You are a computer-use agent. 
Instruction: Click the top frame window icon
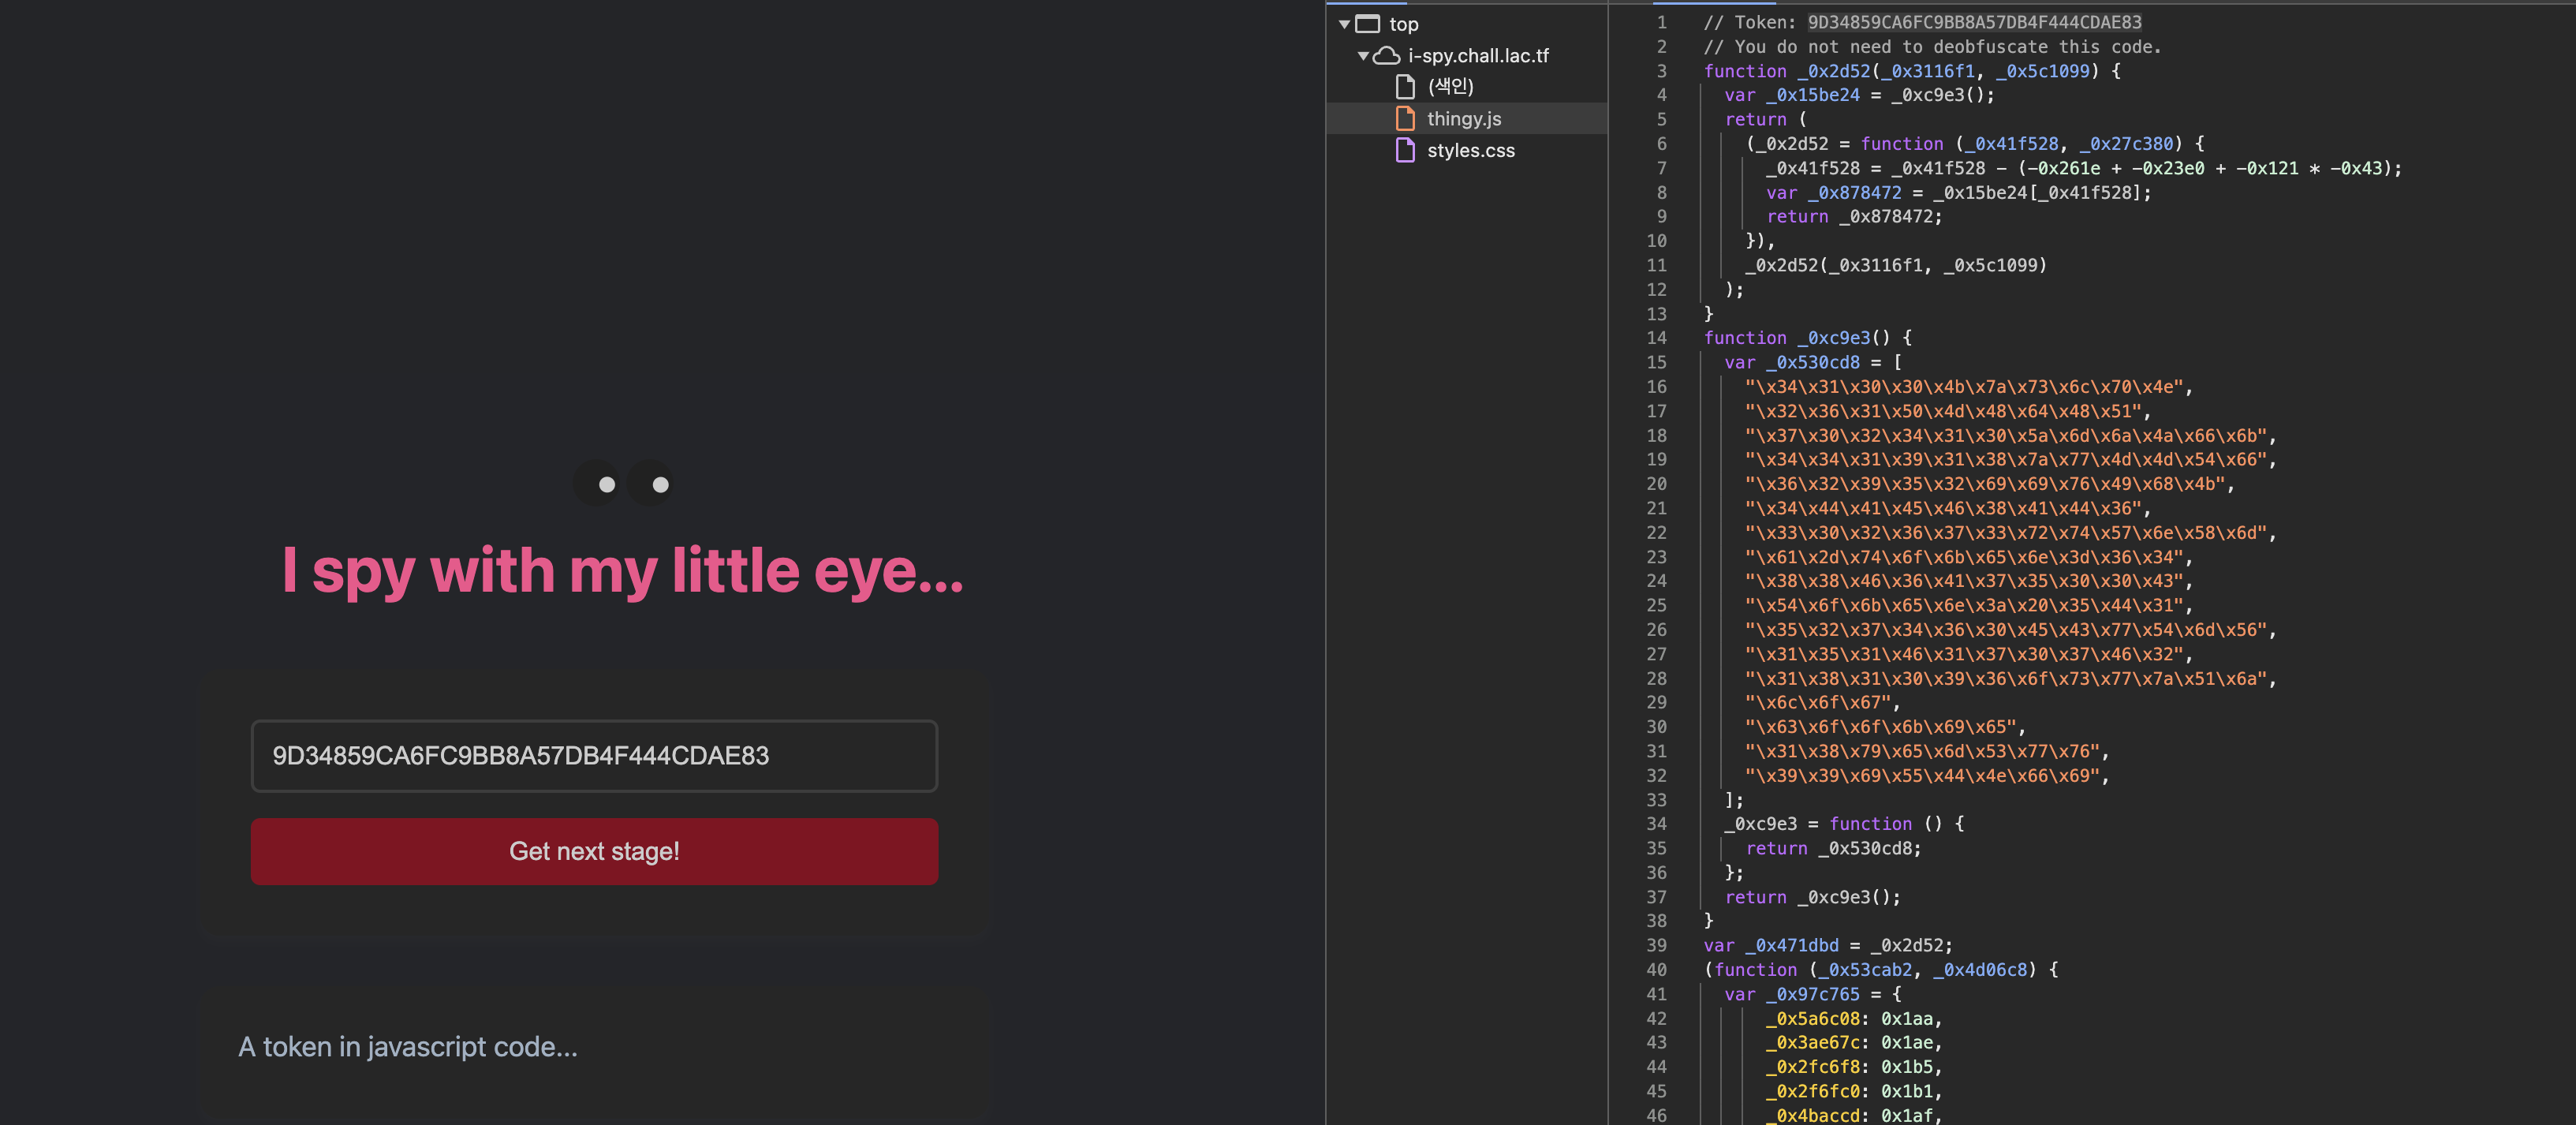1367,24
